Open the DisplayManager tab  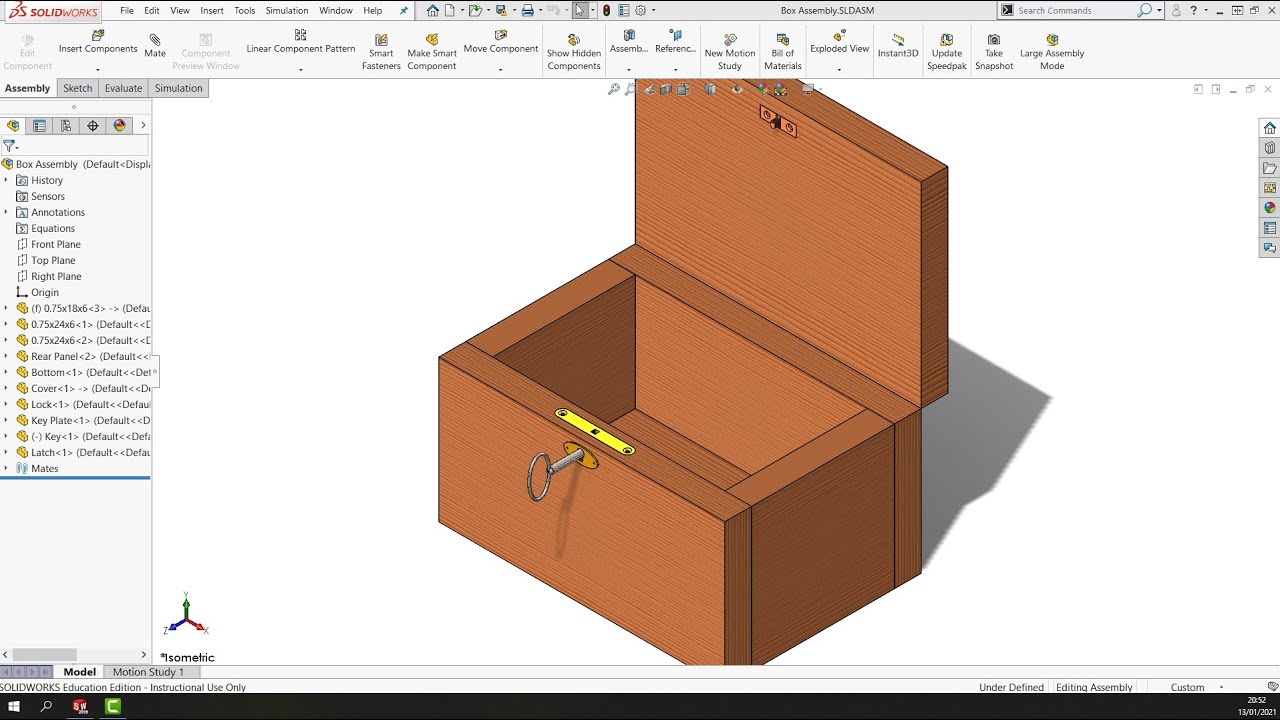point(120,126)
